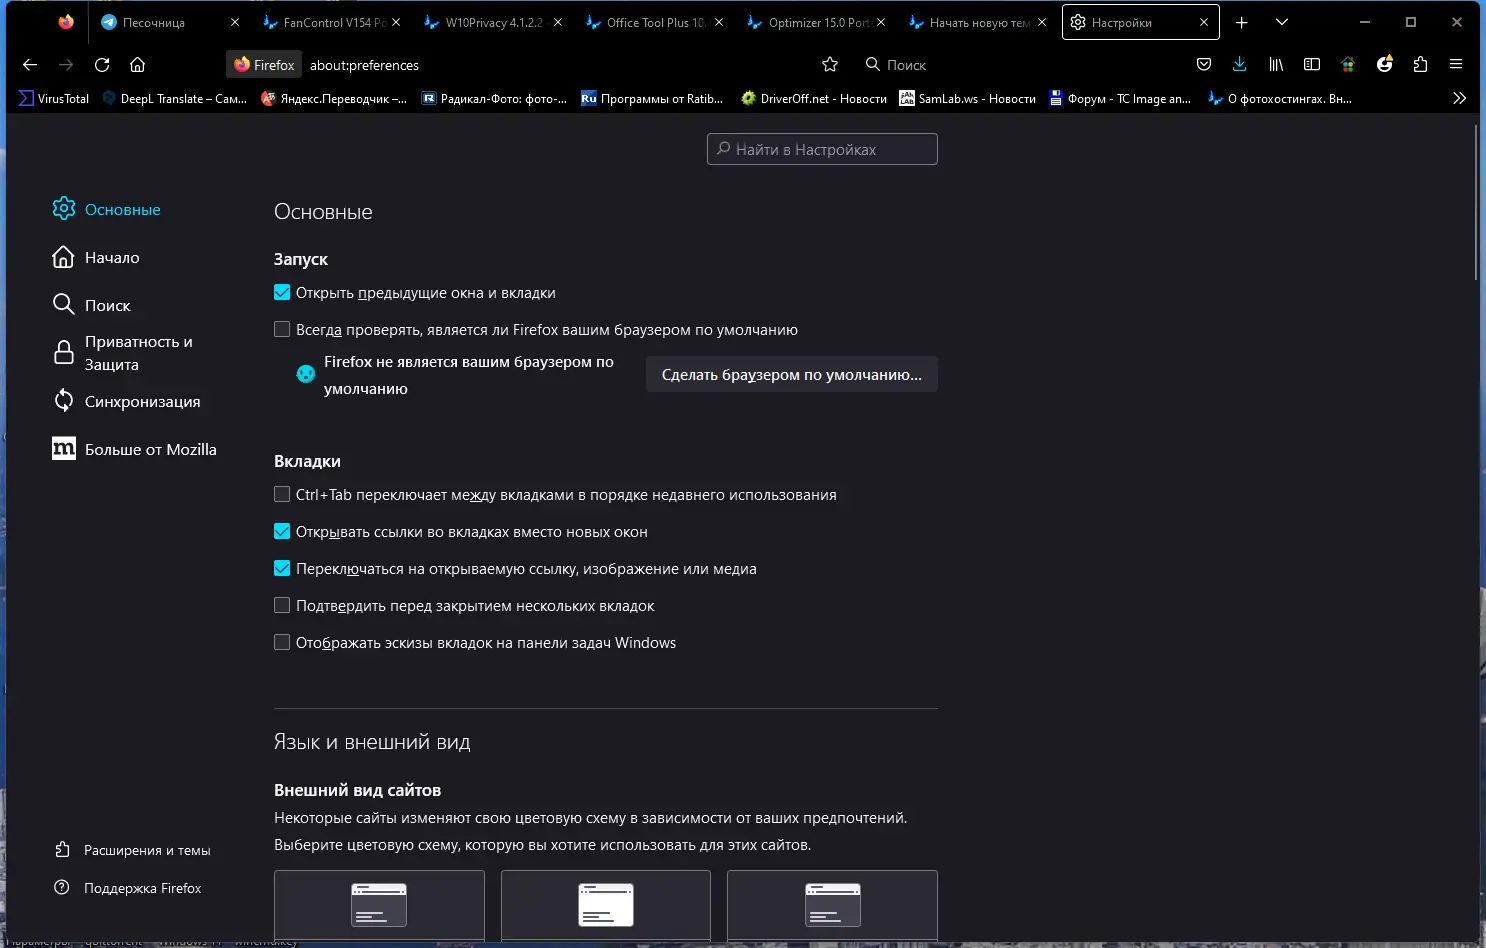1486x948 pixels.
Task: Open the Firefox hamburger menu
Action: point(1456,65)
